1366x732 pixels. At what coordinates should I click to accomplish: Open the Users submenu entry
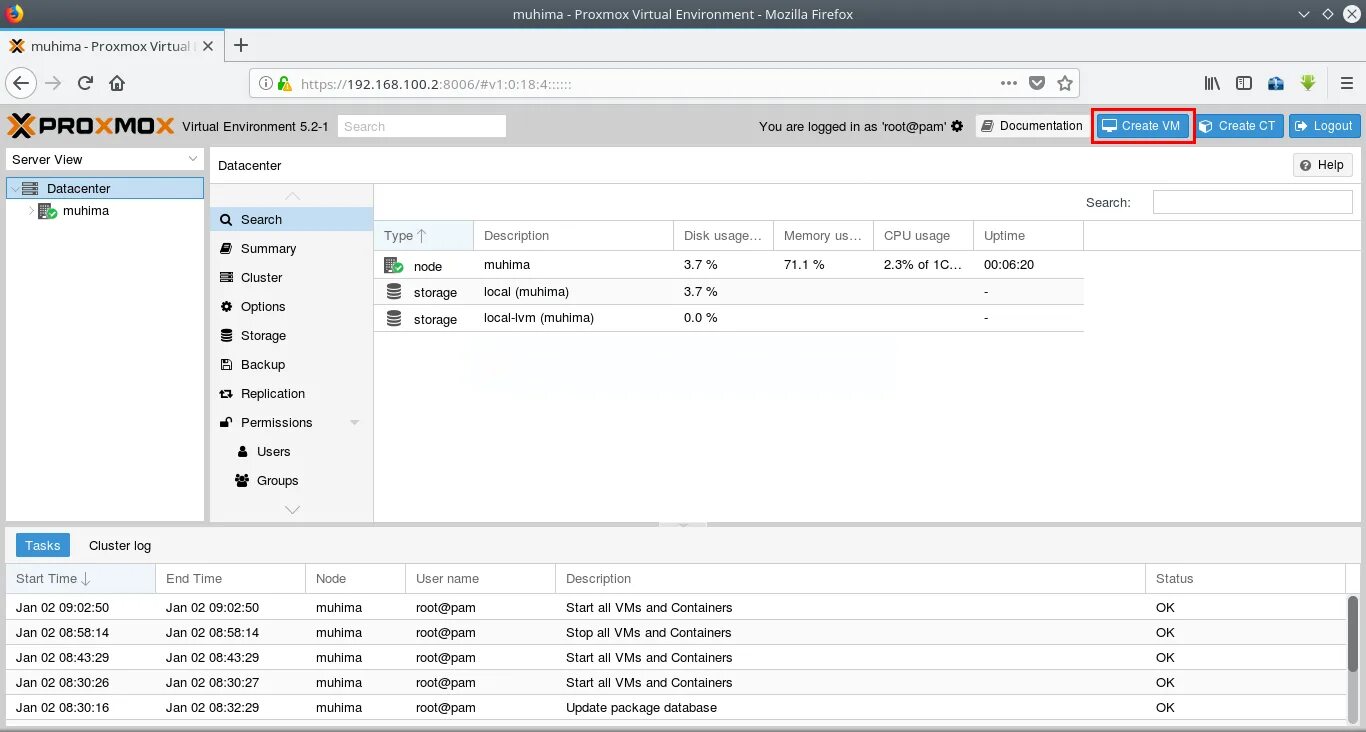[291, 451]
